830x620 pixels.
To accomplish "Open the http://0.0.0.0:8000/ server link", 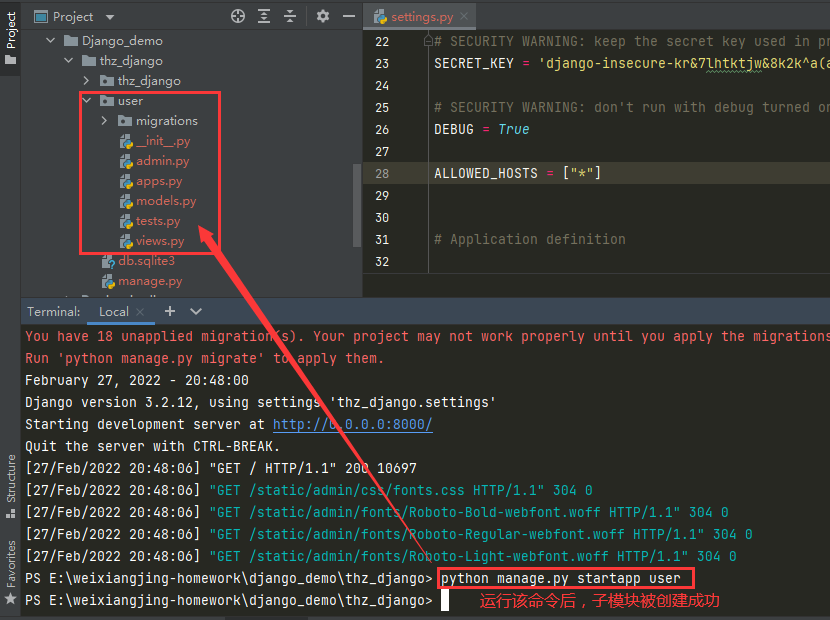I will coord(353,425).
